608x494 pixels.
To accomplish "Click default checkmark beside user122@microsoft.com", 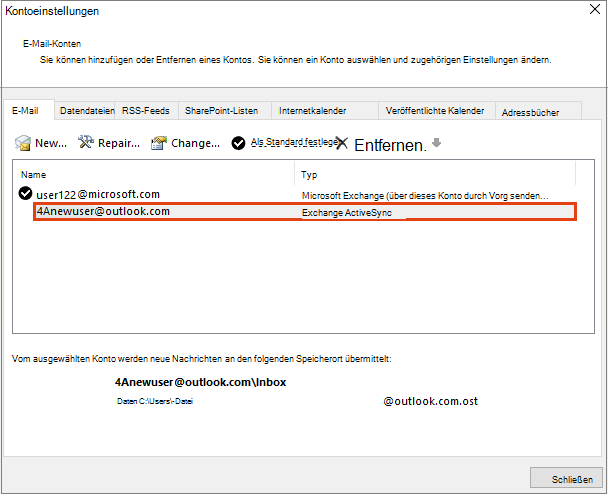I will click(25, 193).
